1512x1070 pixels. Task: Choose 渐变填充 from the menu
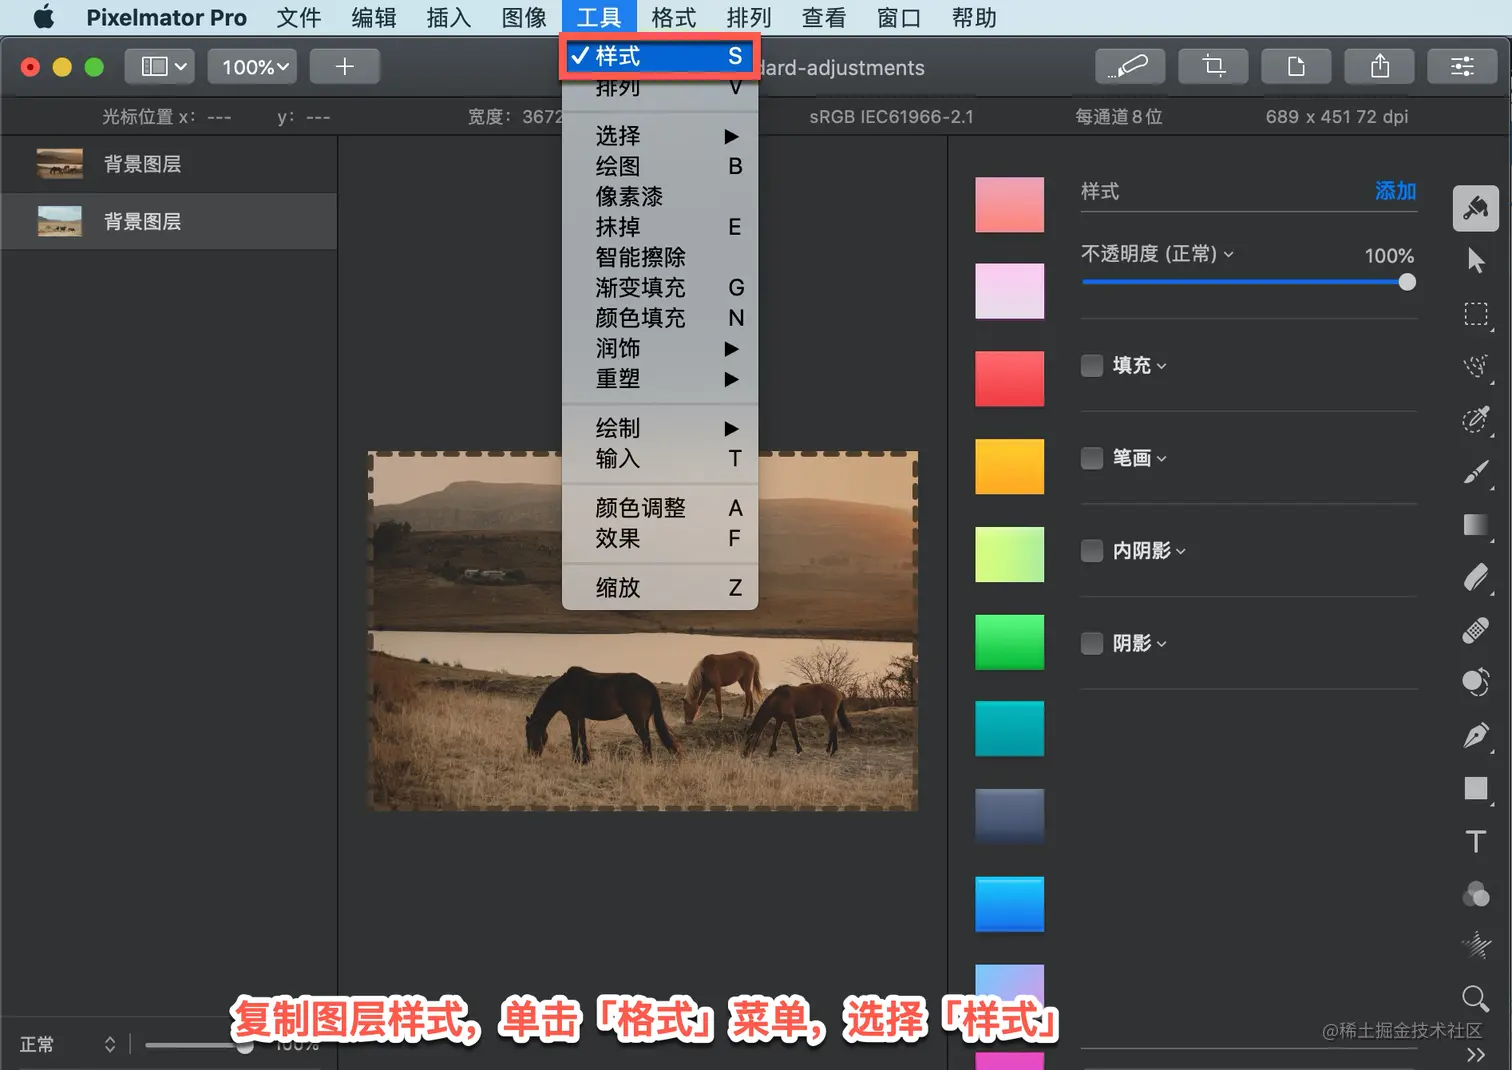660,287
